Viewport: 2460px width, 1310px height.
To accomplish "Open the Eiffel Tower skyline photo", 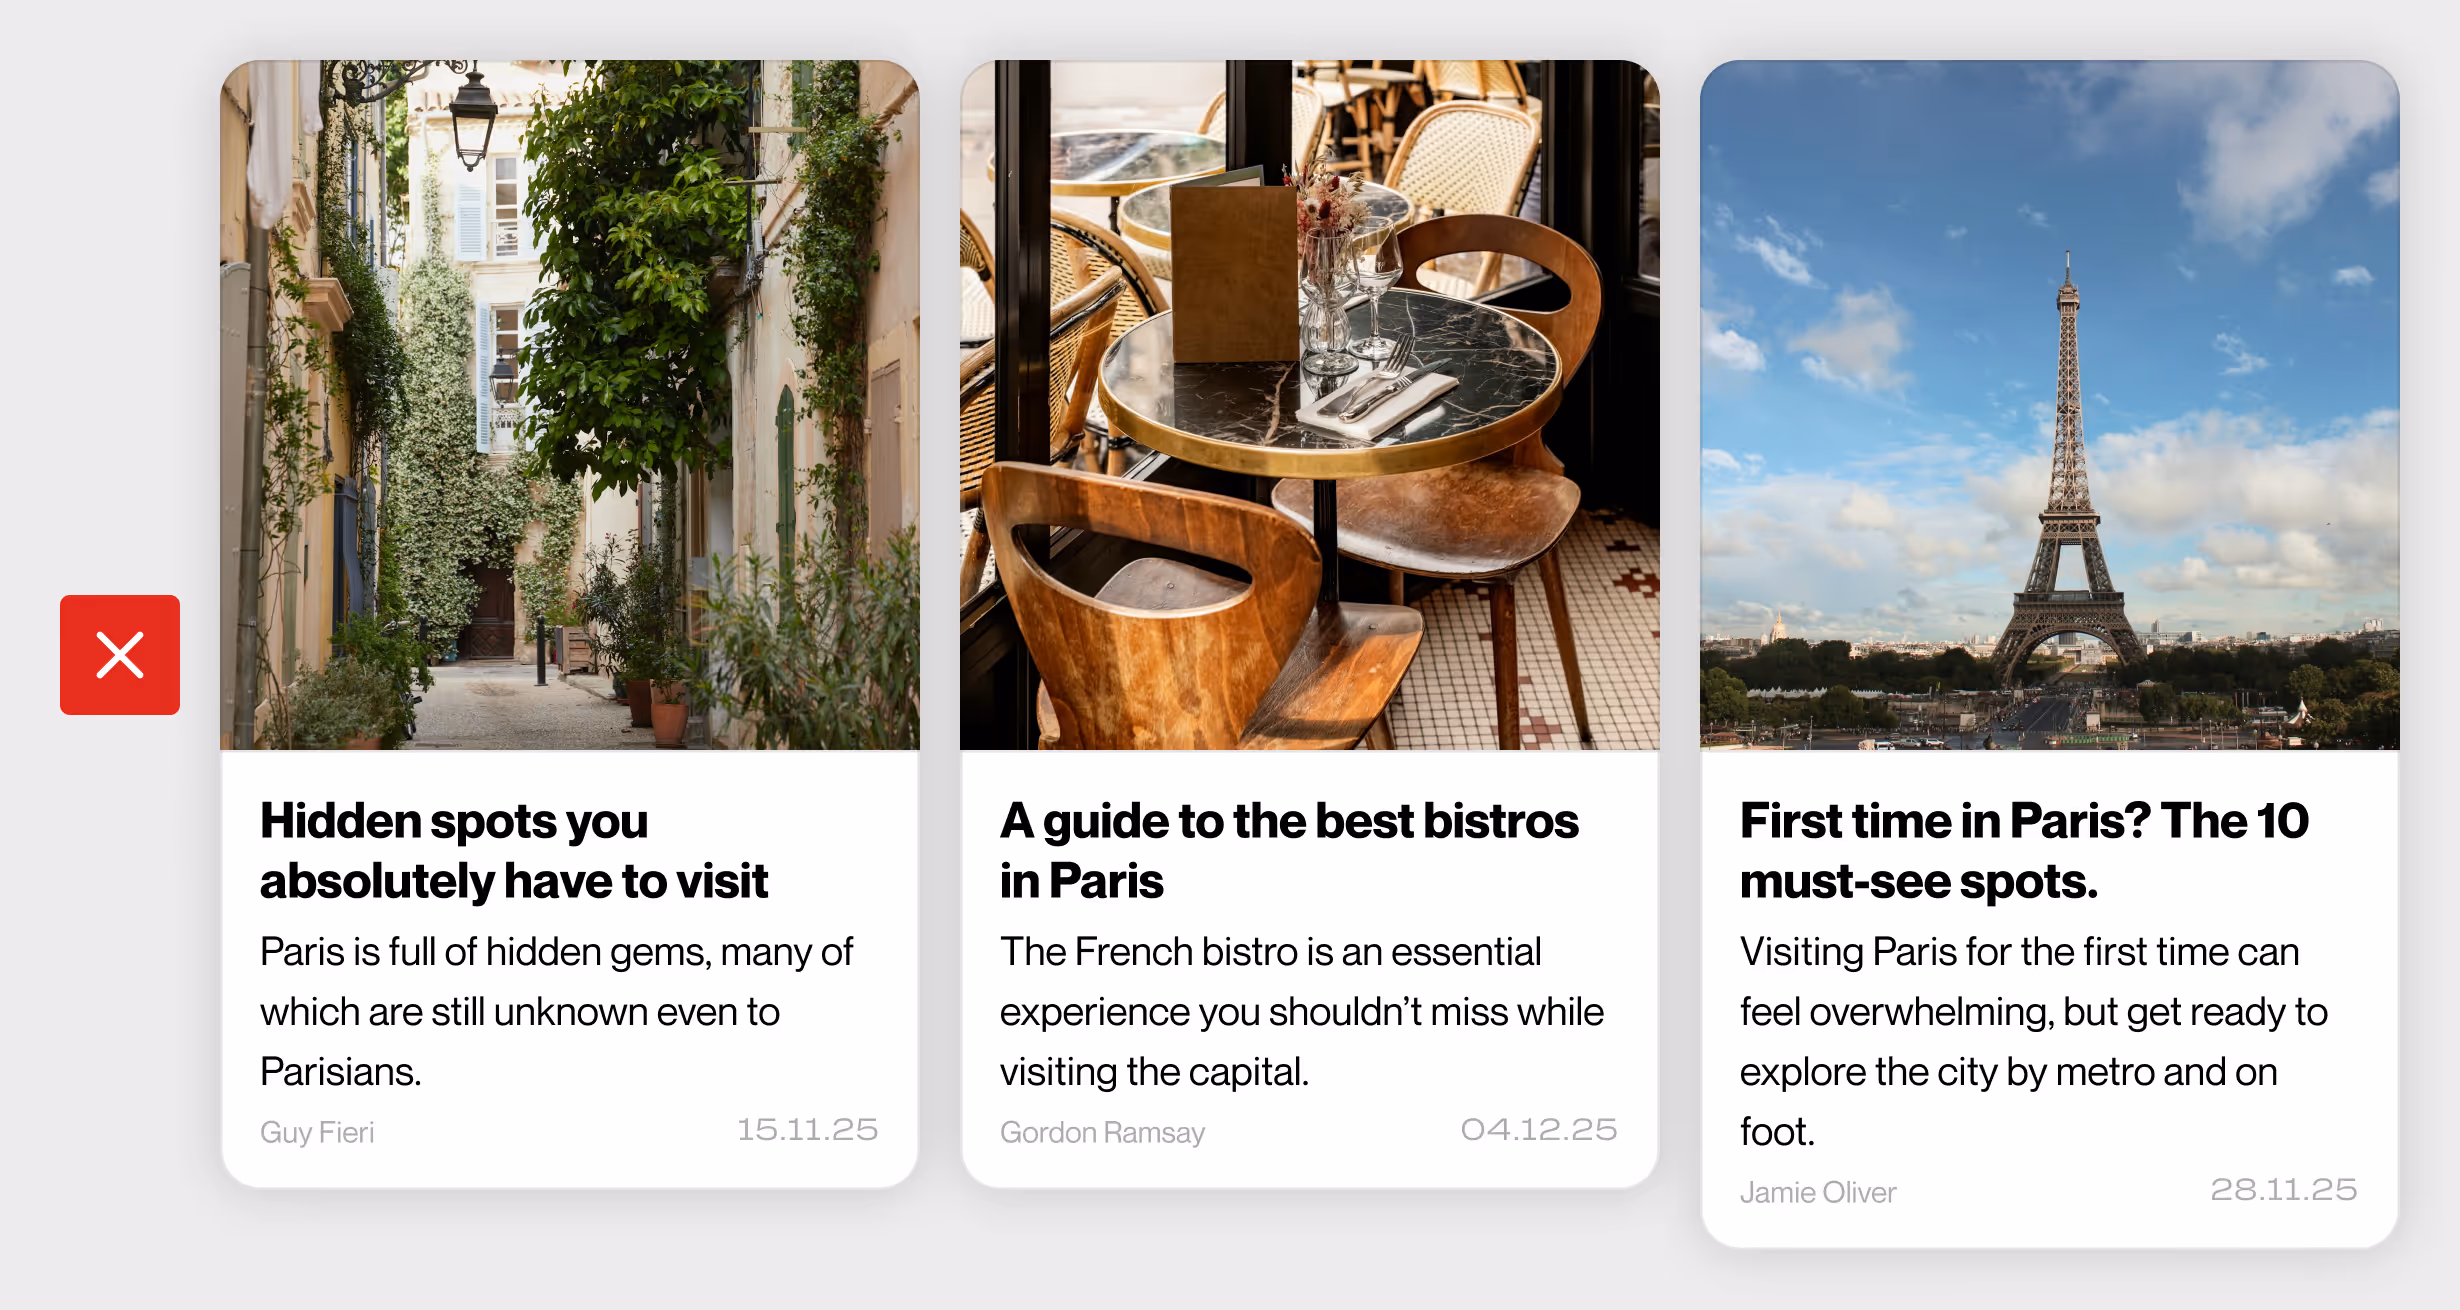I will [x=2050, y=405].
